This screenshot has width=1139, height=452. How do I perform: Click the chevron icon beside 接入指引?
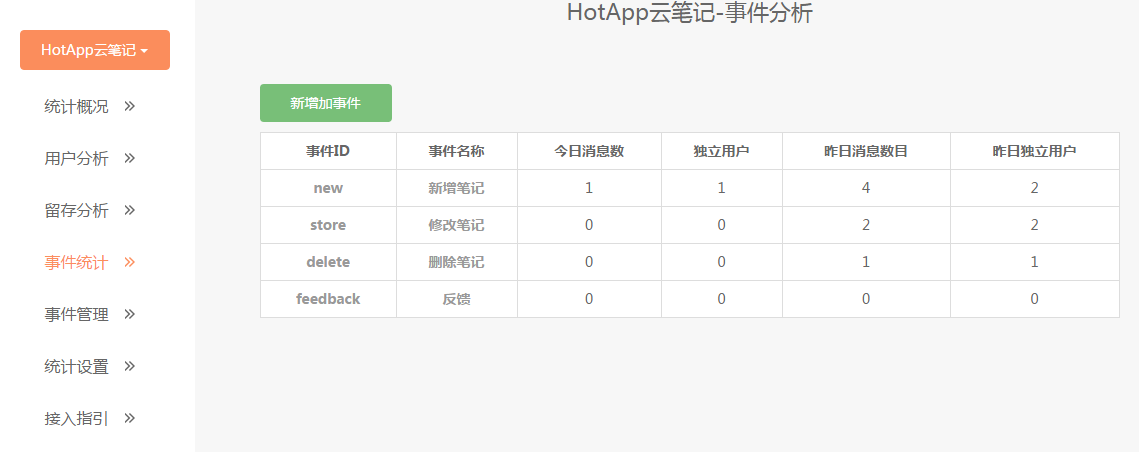tap(130, 418)
